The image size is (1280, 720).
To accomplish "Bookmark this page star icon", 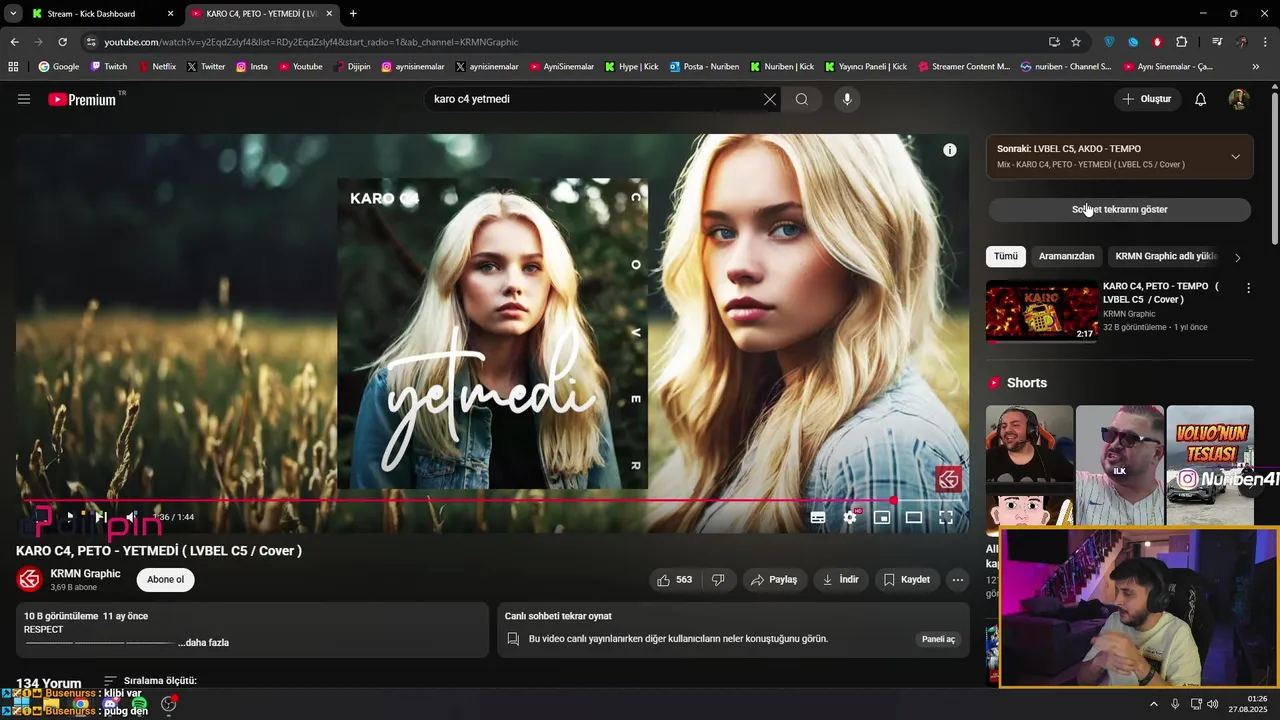I will pos(1076,42).
